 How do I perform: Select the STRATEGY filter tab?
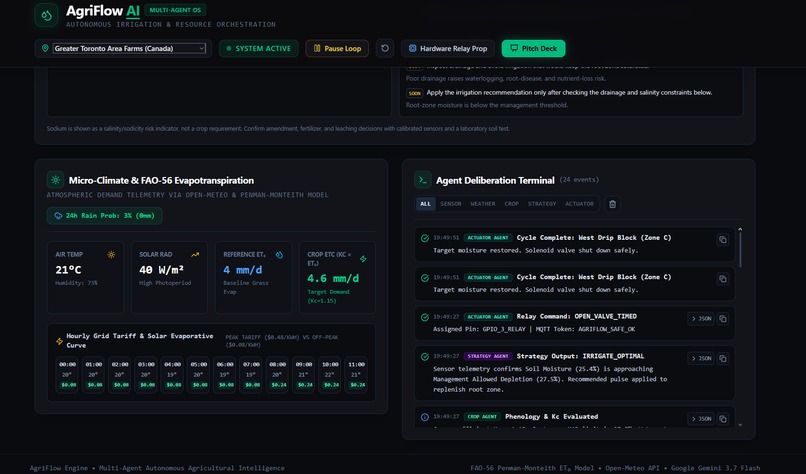point(542,204)
